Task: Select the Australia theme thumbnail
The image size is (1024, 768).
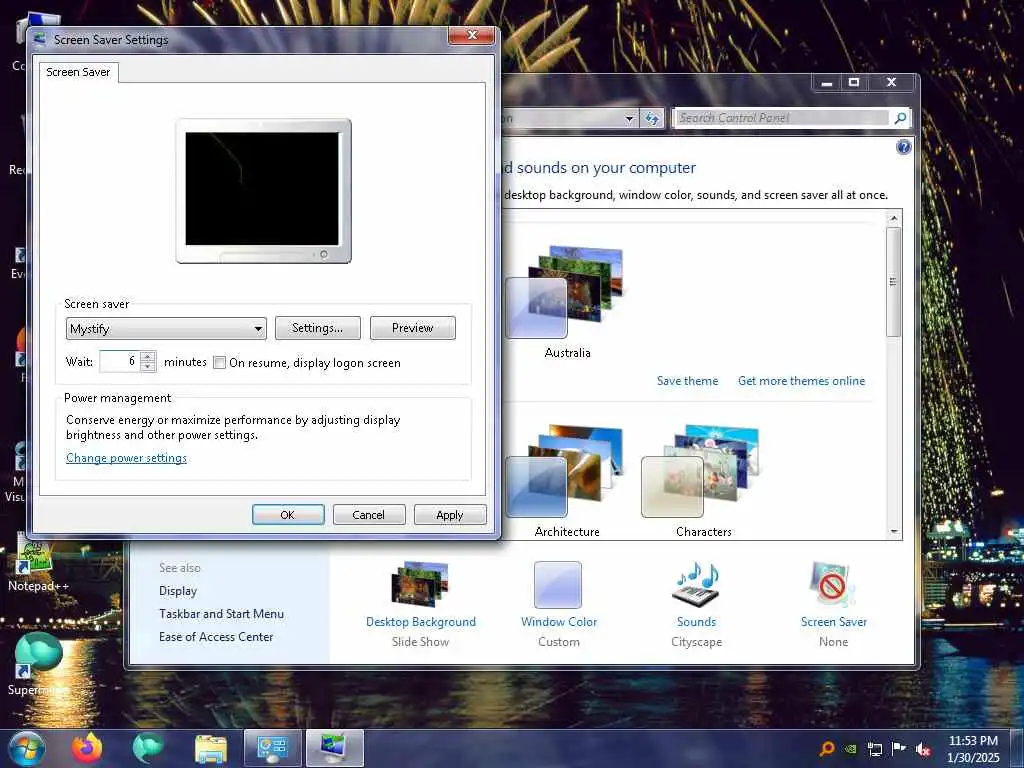Action: (x=566, y=292)
